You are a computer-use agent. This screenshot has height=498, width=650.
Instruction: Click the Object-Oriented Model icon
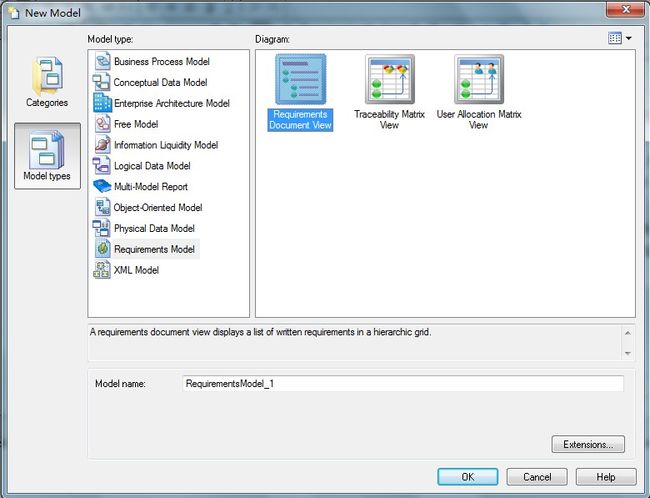pos(102,207)
